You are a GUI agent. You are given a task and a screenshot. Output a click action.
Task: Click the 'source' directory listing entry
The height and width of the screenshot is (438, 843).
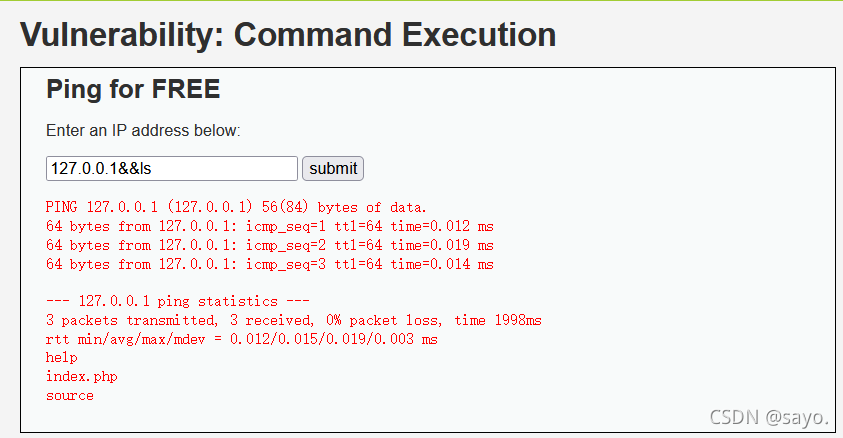[70, 396]
